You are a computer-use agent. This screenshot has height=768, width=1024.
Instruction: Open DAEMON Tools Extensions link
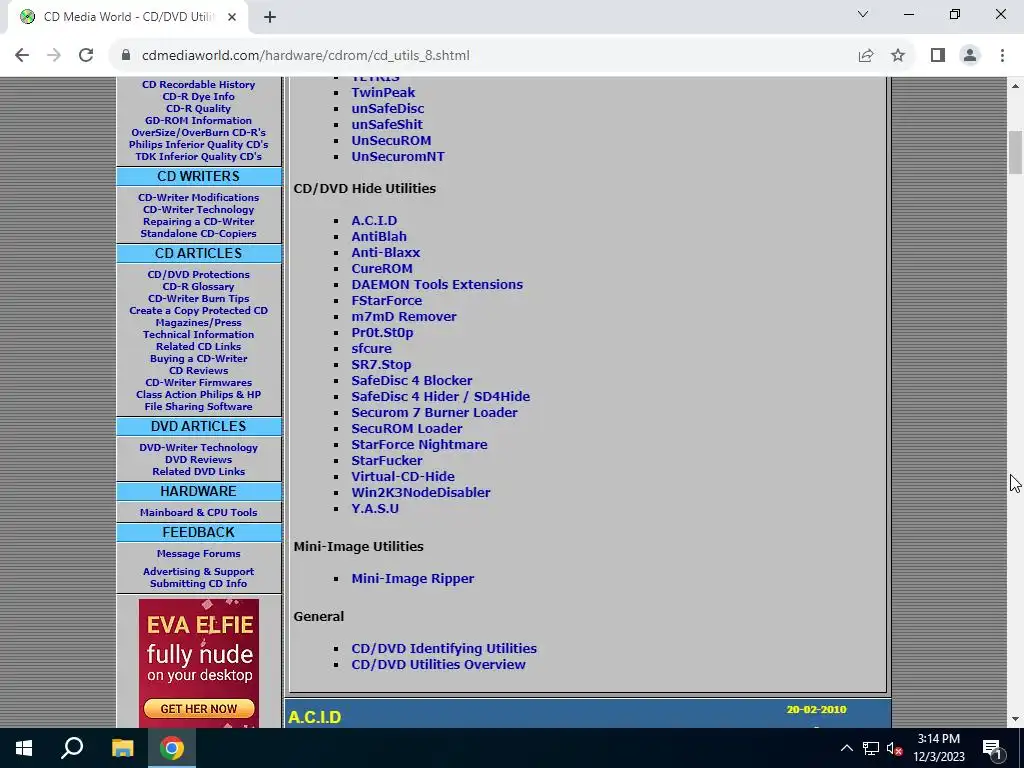tap(437, 285)
